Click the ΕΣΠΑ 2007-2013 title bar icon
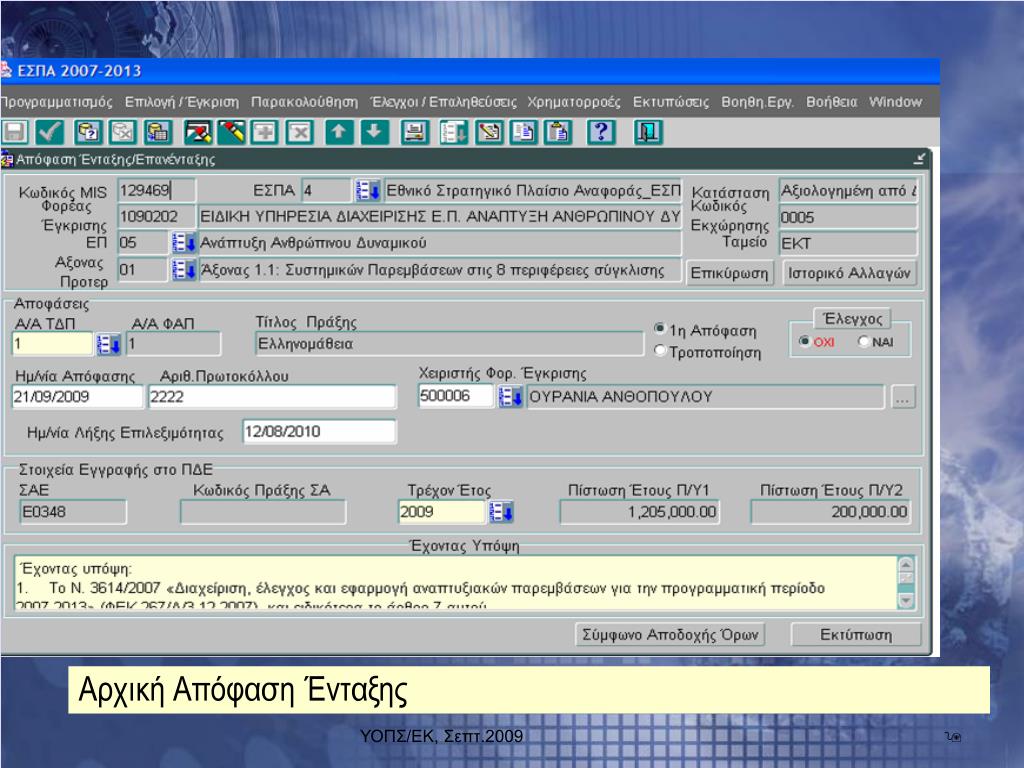 6,70
